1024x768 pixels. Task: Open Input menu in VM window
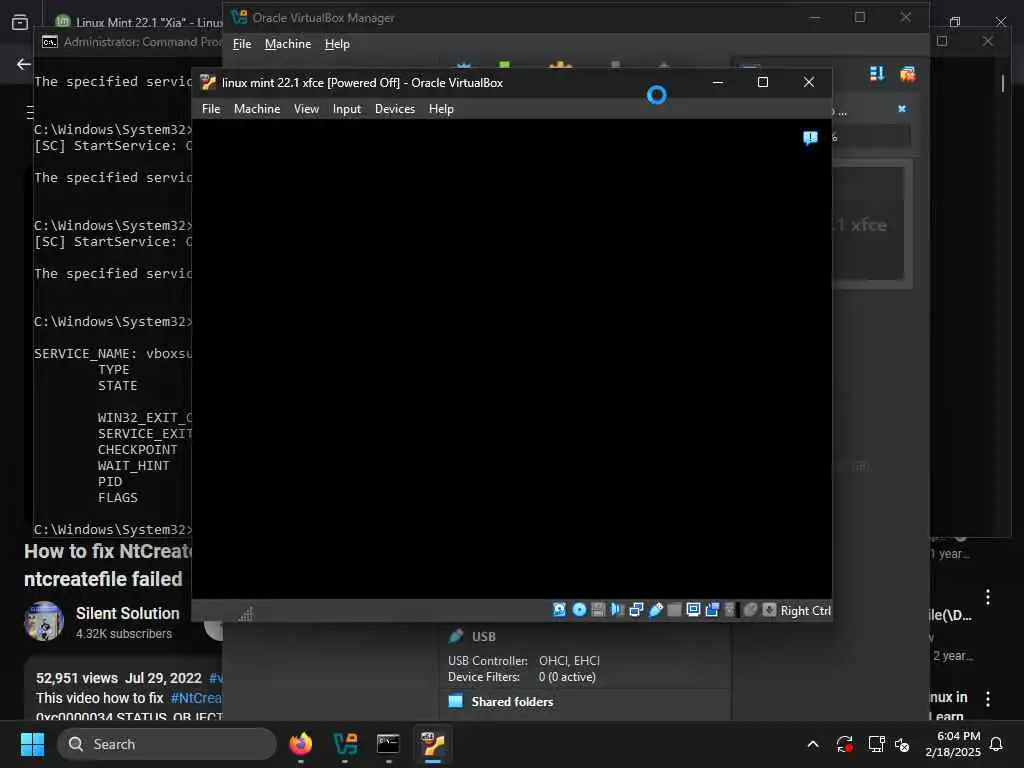click(347, 109)
